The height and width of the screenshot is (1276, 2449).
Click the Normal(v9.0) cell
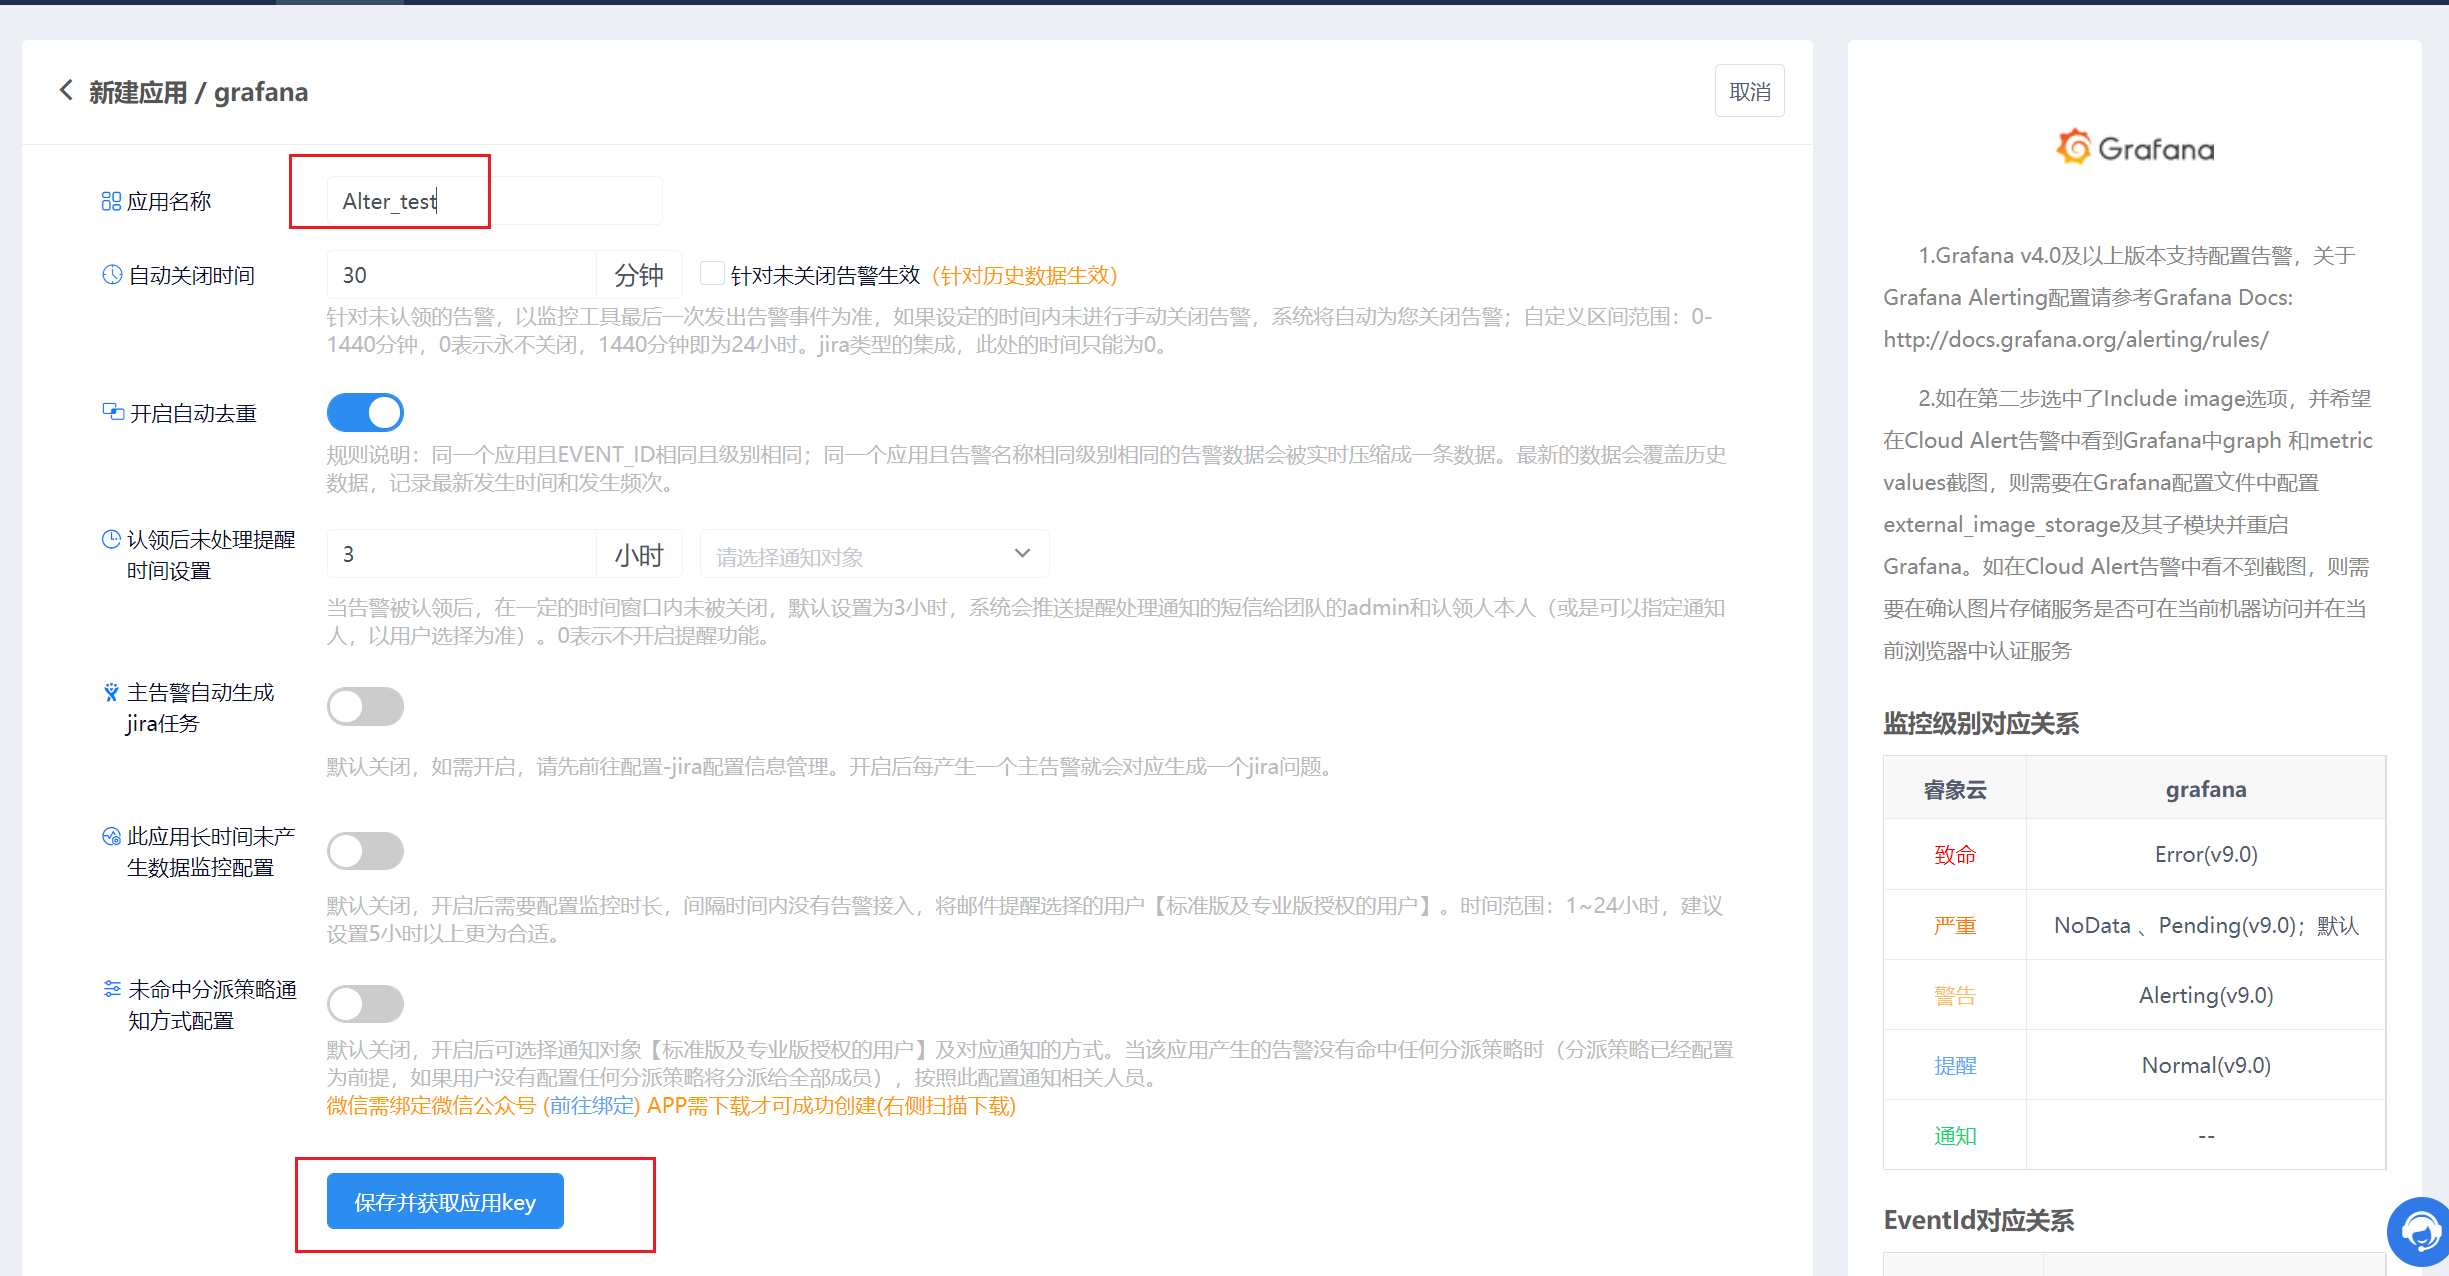tap(2206, 1065)
